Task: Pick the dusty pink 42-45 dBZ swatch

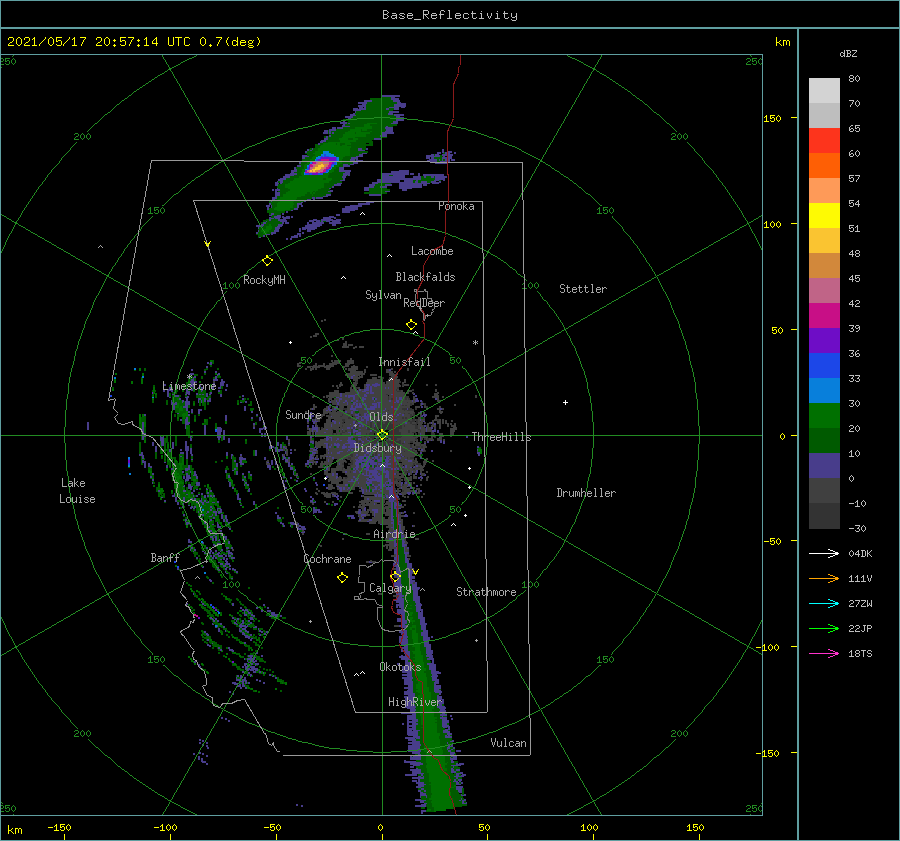Action: [x=824, y=291]
